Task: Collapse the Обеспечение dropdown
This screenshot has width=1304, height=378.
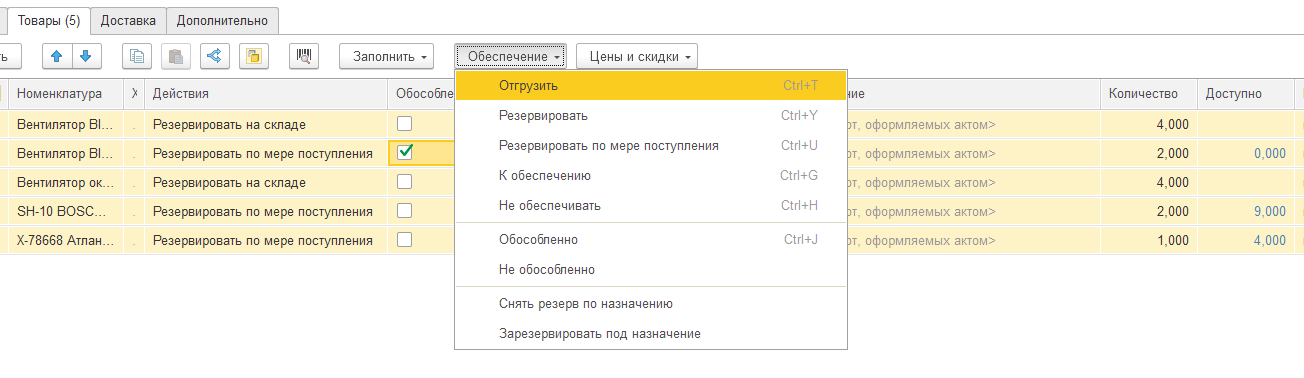Action: coord(511,57)
